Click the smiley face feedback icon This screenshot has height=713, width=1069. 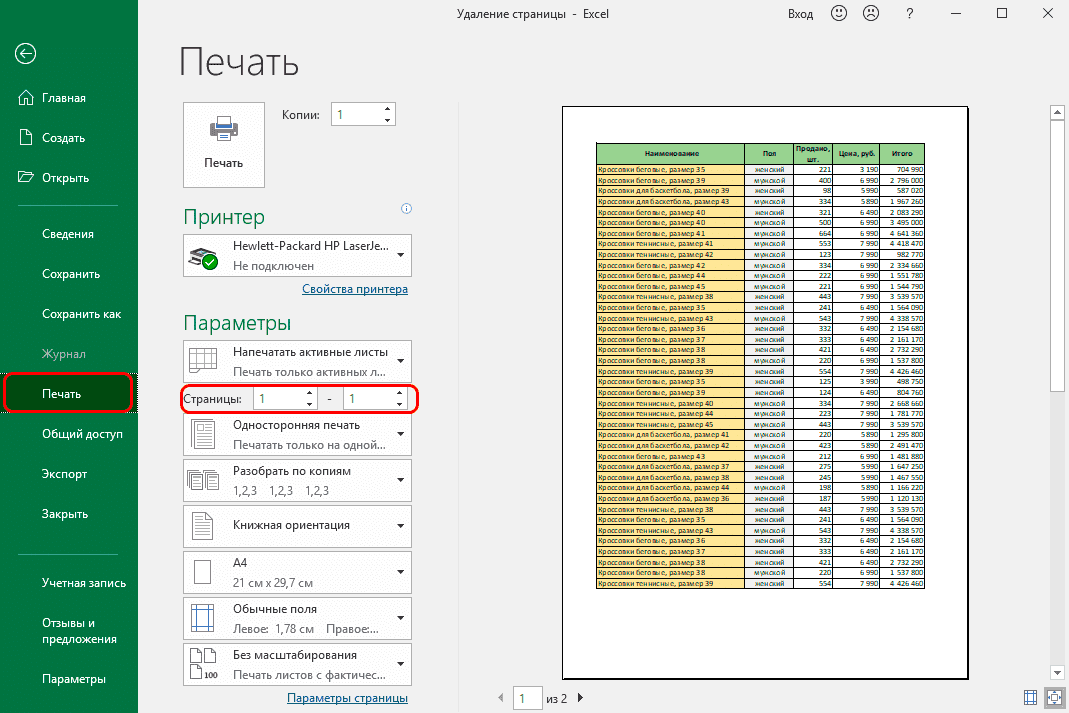(x=839, y=13)
